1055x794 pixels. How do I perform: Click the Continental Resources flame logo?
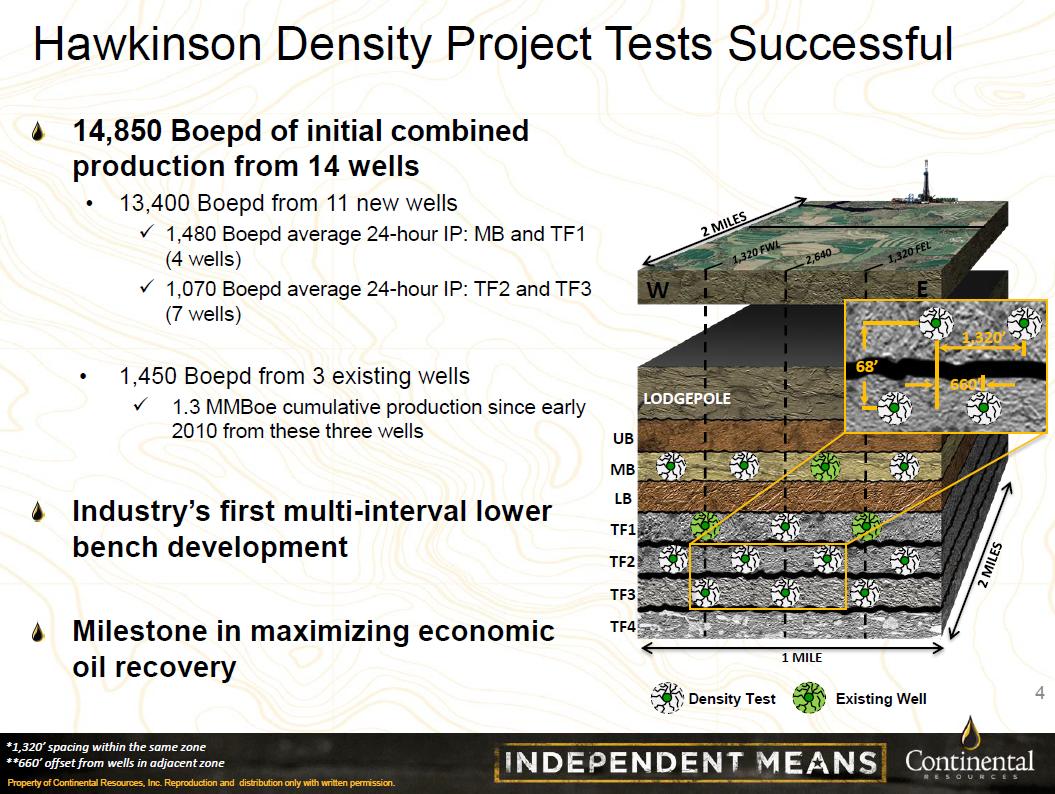click(x=968, y=736)
